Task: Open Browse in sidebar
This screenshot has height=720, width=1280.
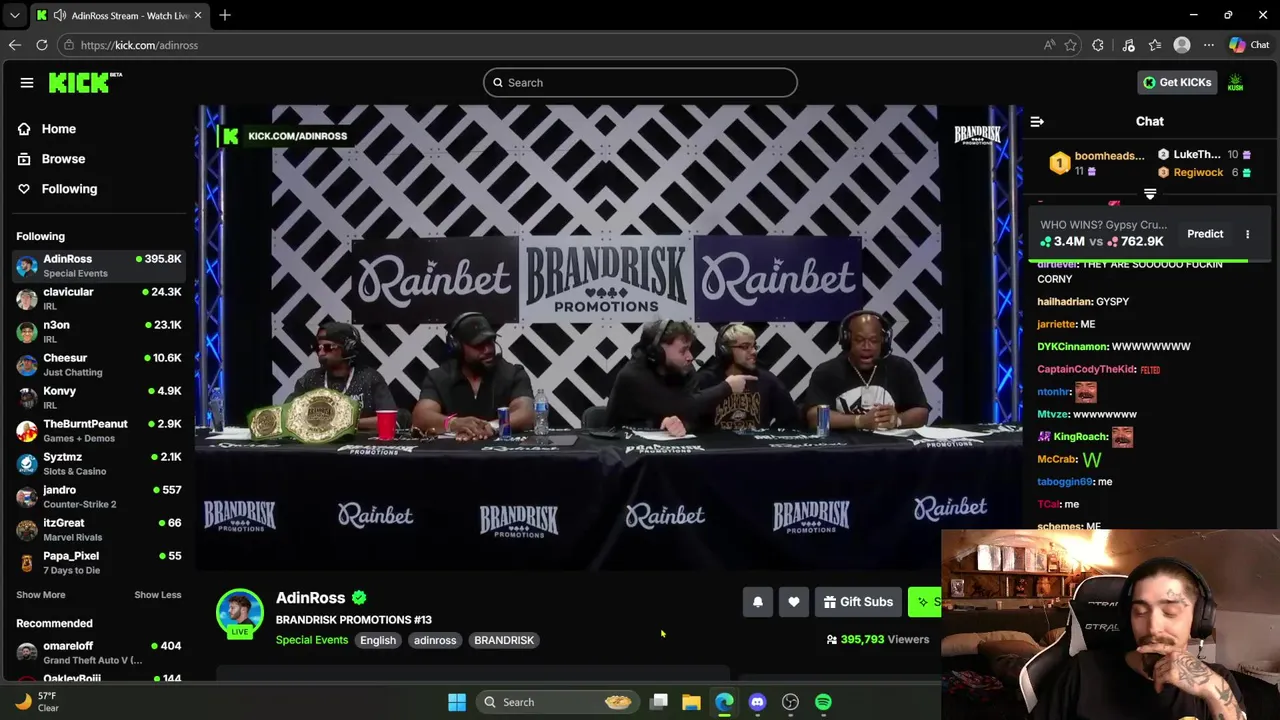Action: tap(63, 159)
